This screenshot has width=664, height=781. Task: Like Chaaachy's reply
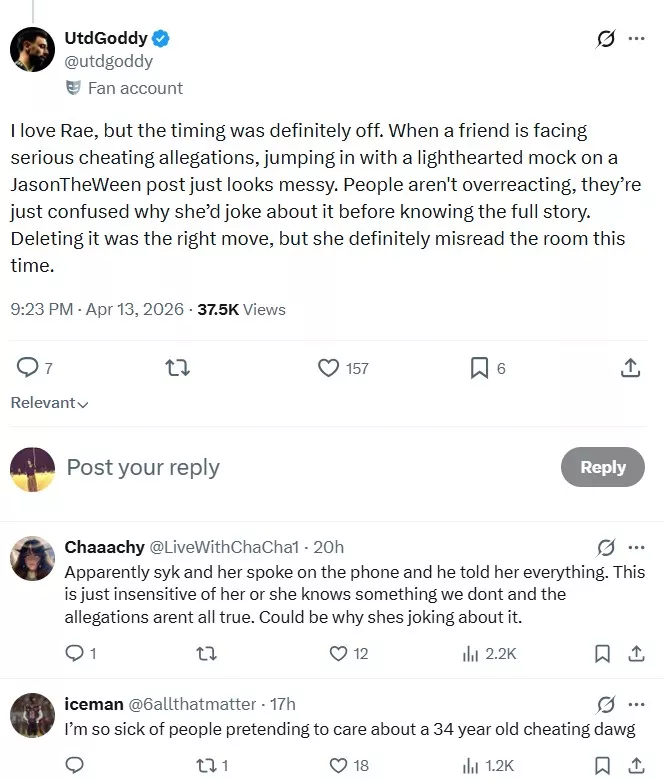tap(338, 653)
